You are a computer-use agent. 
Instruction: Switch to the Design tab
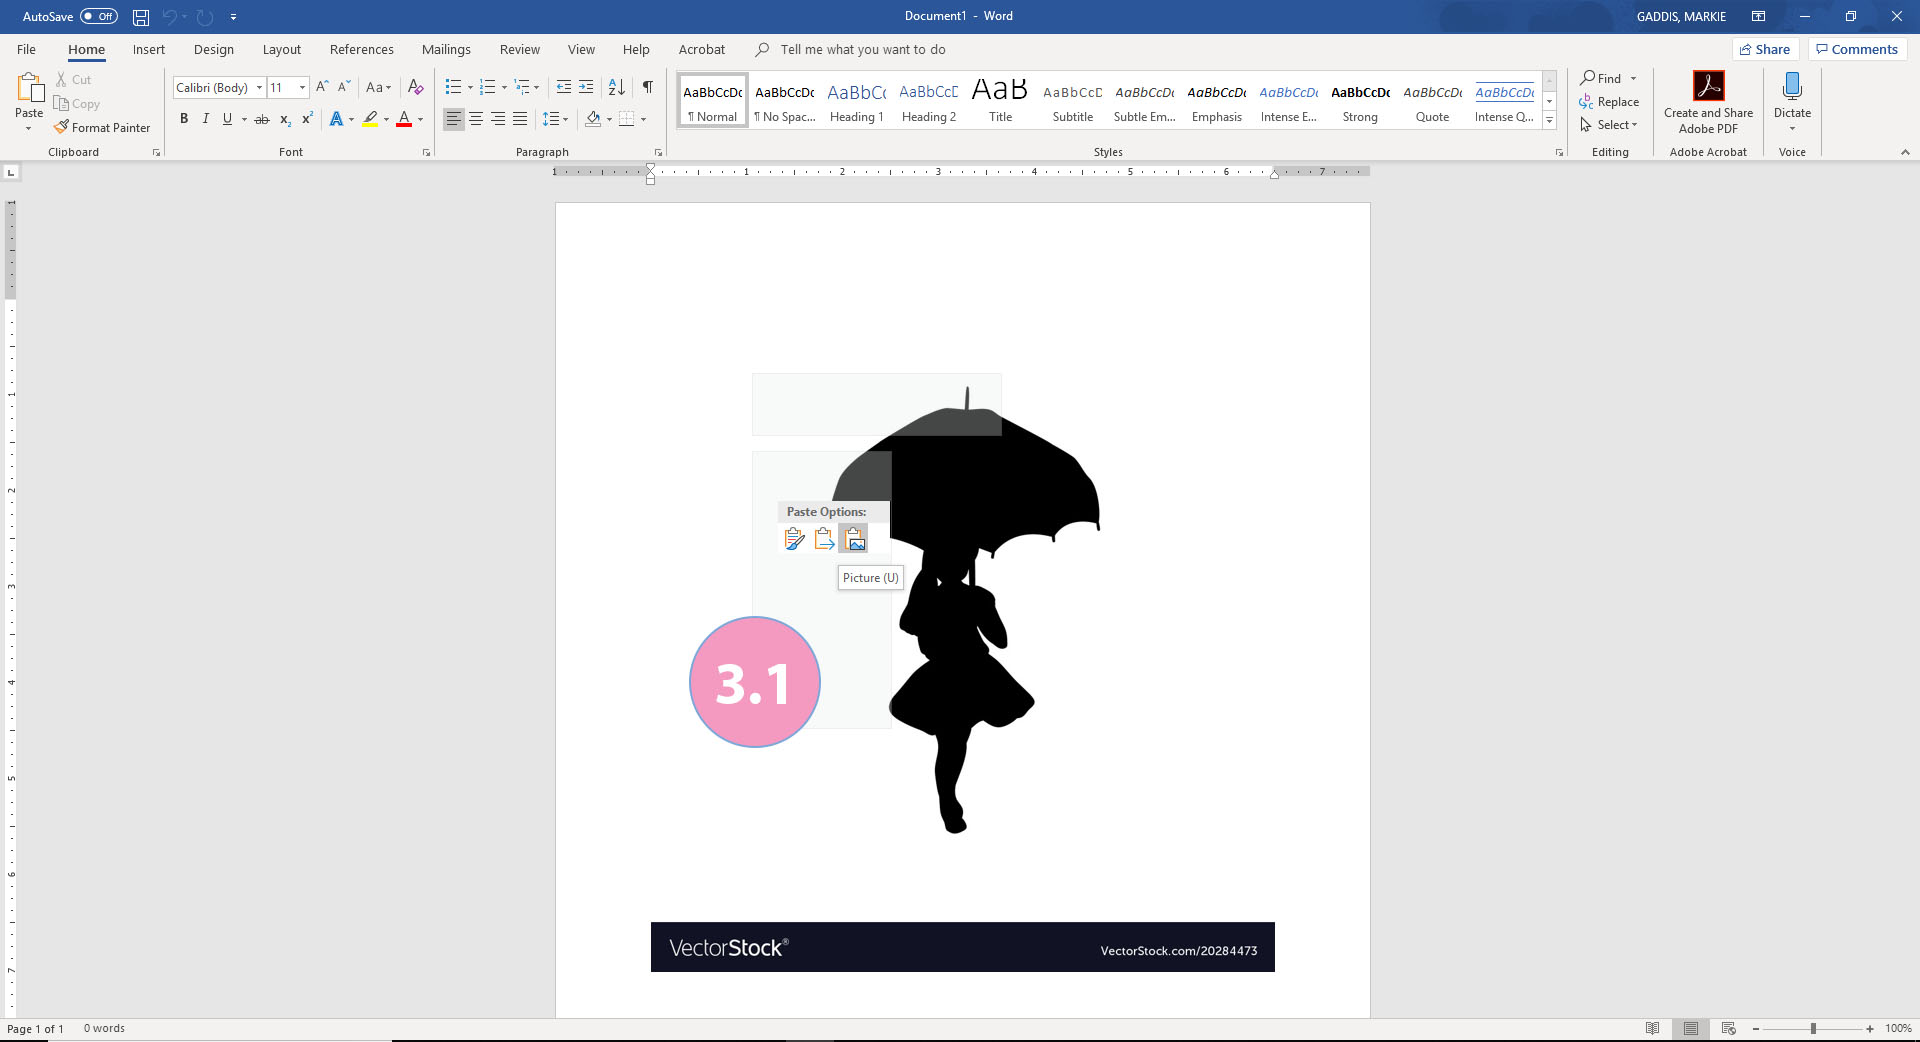click(x=213, y=49)
